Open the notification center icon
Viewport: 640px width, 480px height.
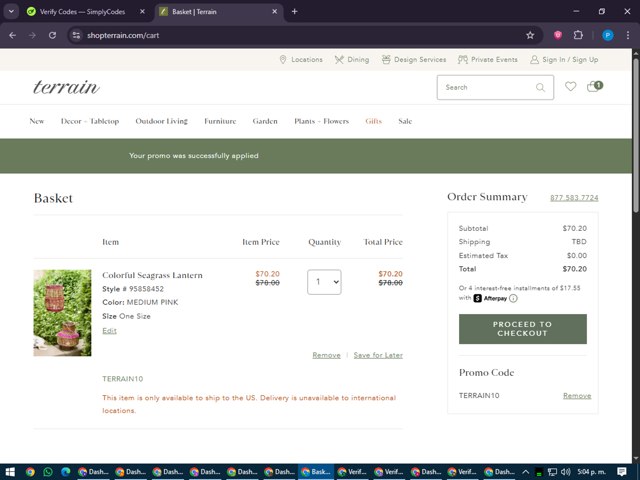[x=622, y=472]
